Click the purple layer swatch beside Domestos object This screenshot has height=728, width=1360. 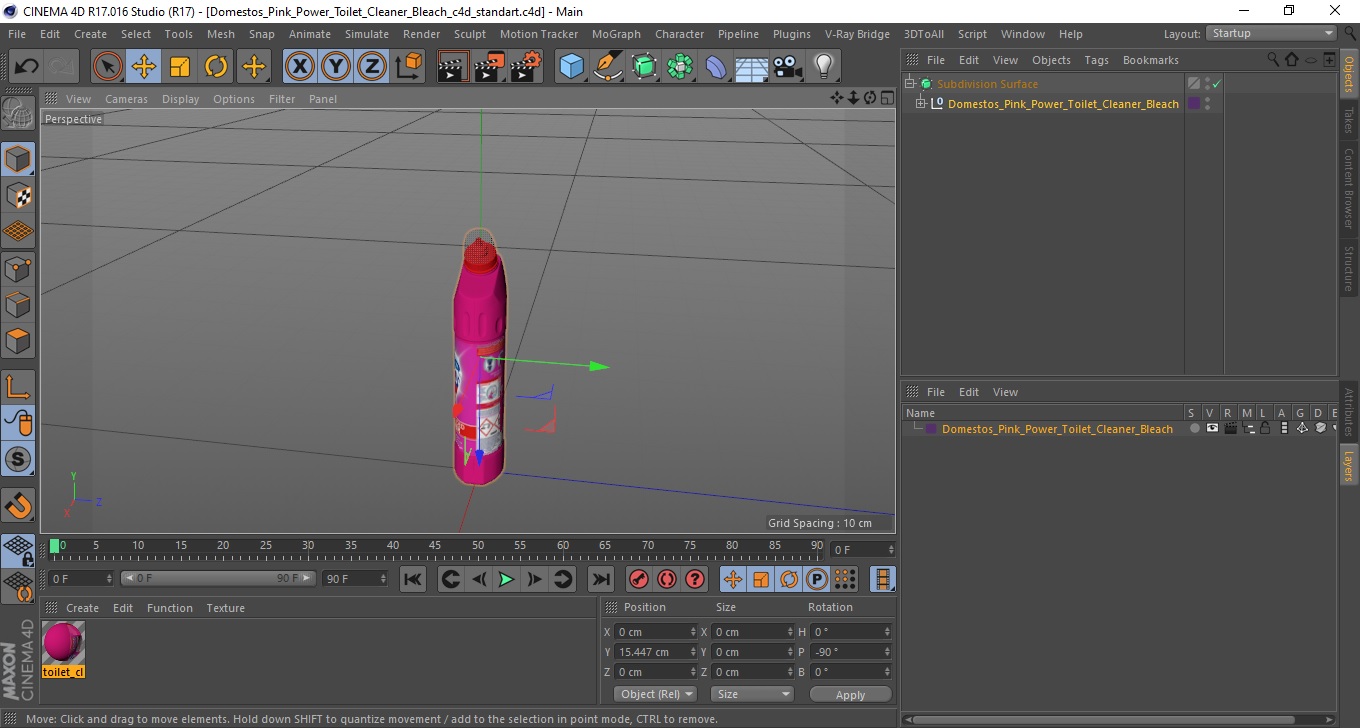pyautogui.click(x=1193, y=103)
